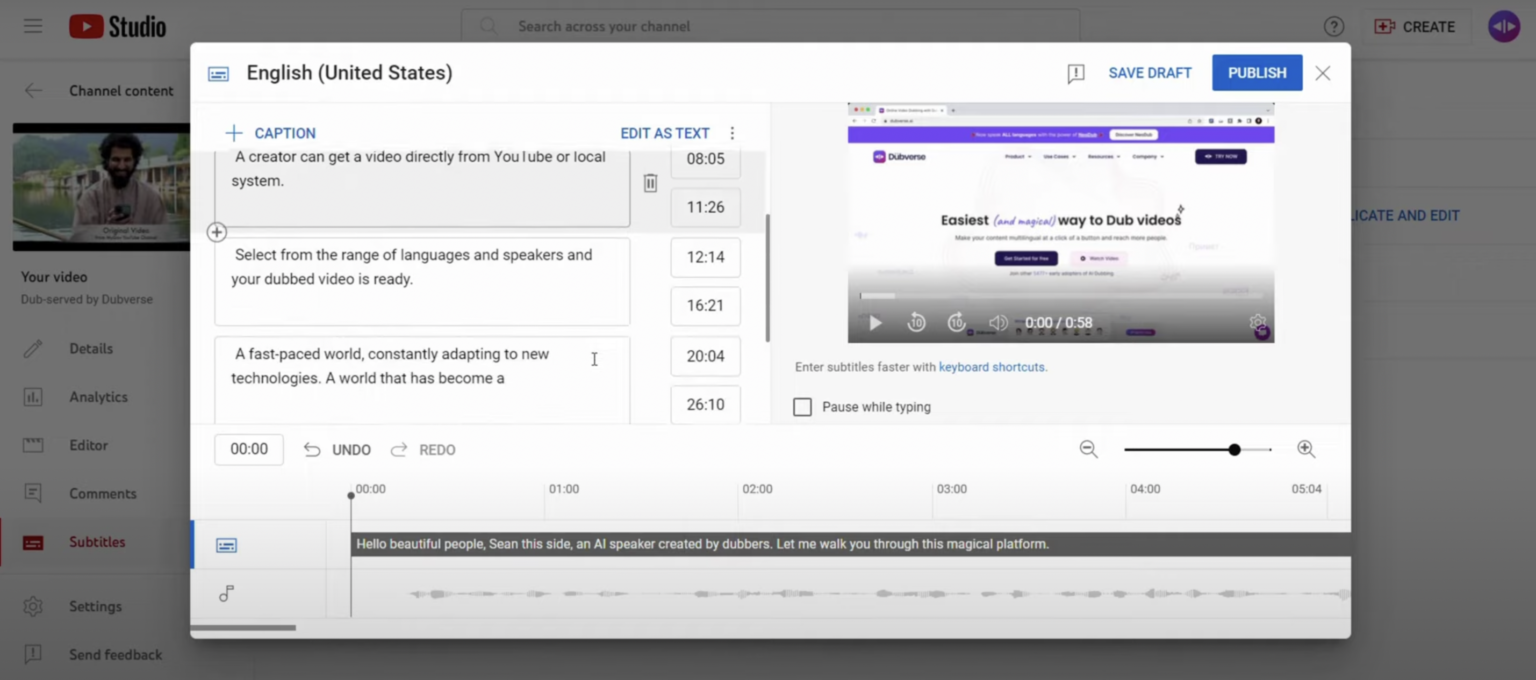Insert a new caption via plus circle
The width and height of the screenshot is (1536, 680).
pyautogui.click(x=216, y=231)
